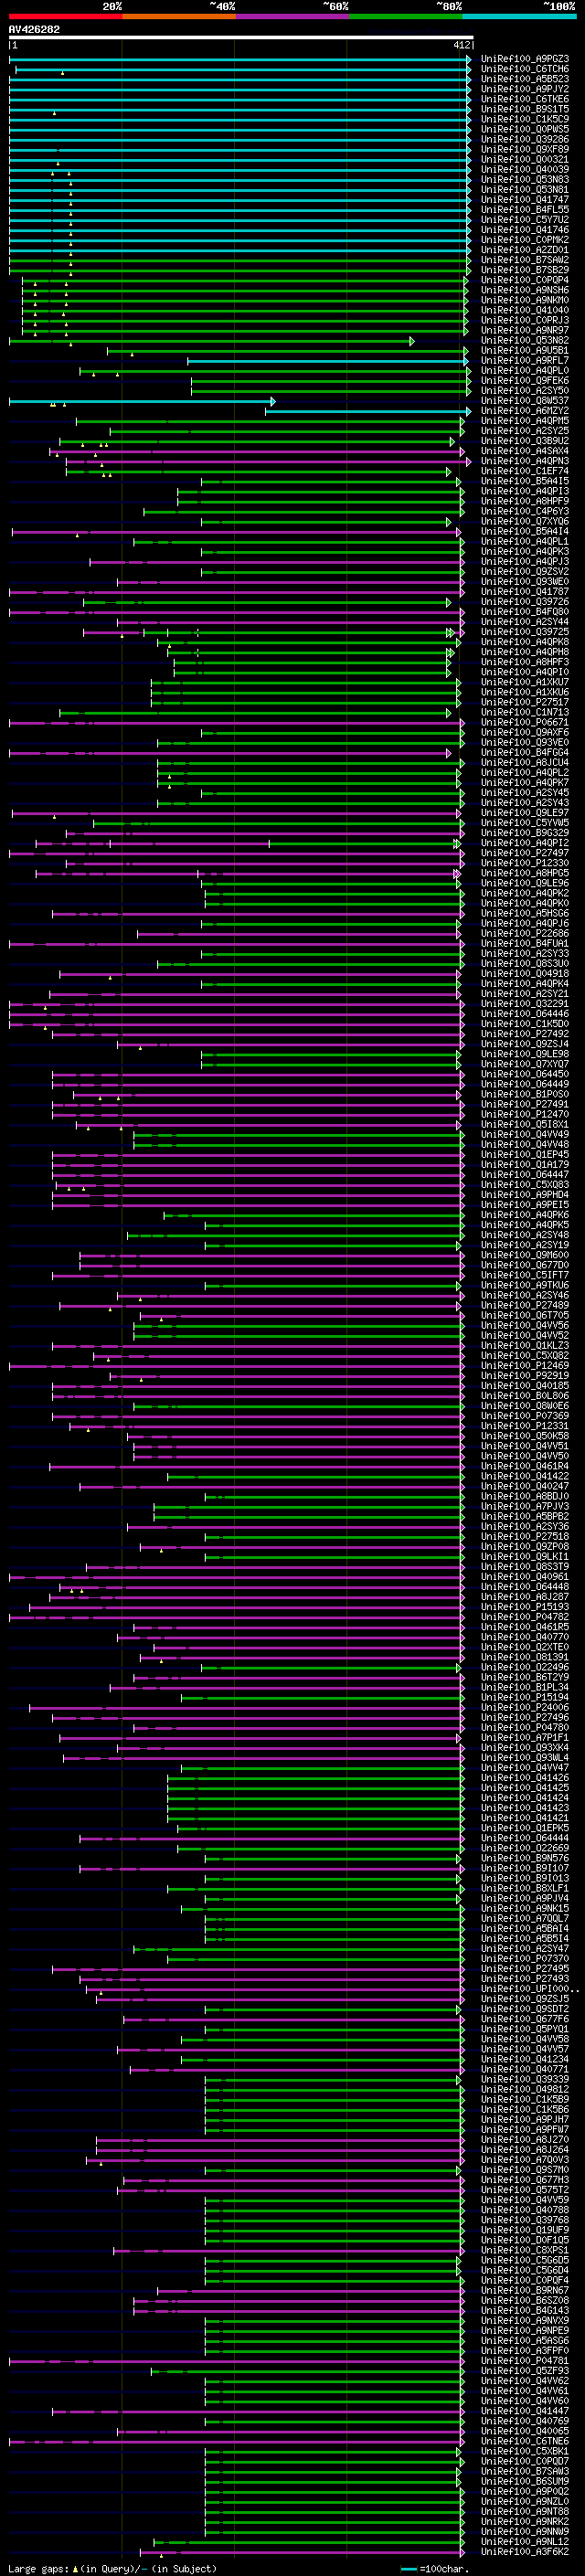Select the UniRef100_C5G6D4 label
The image size is (585, 2576).
pyautogui.click(x=524, y=2269)
